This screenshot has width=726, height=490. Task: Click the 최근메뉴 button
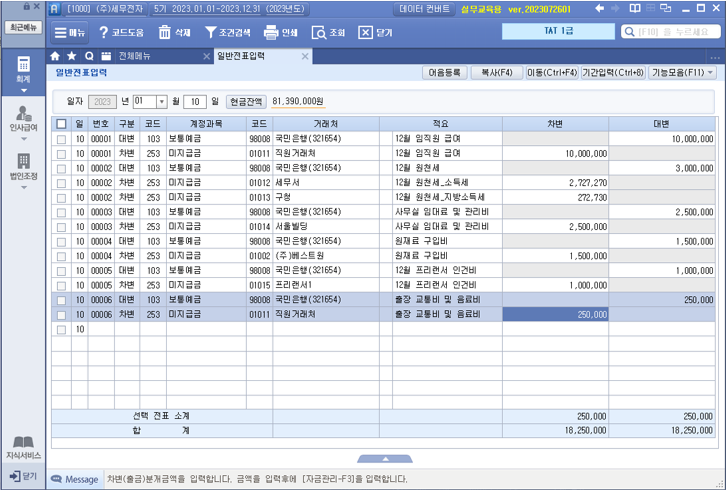click(23, 27)
